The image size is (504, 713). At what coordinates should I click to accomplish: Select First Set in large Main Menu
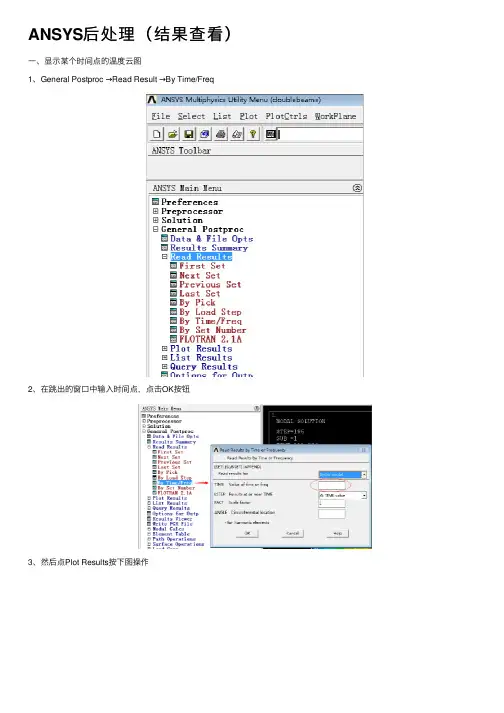point(202,266)
